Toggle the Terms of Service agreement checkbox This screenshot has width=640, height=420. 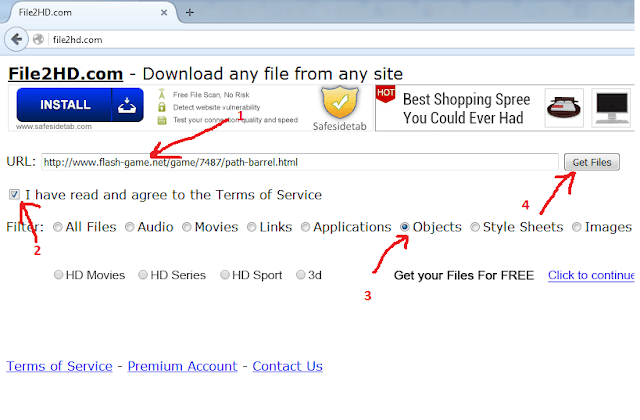tap(14, 194)
